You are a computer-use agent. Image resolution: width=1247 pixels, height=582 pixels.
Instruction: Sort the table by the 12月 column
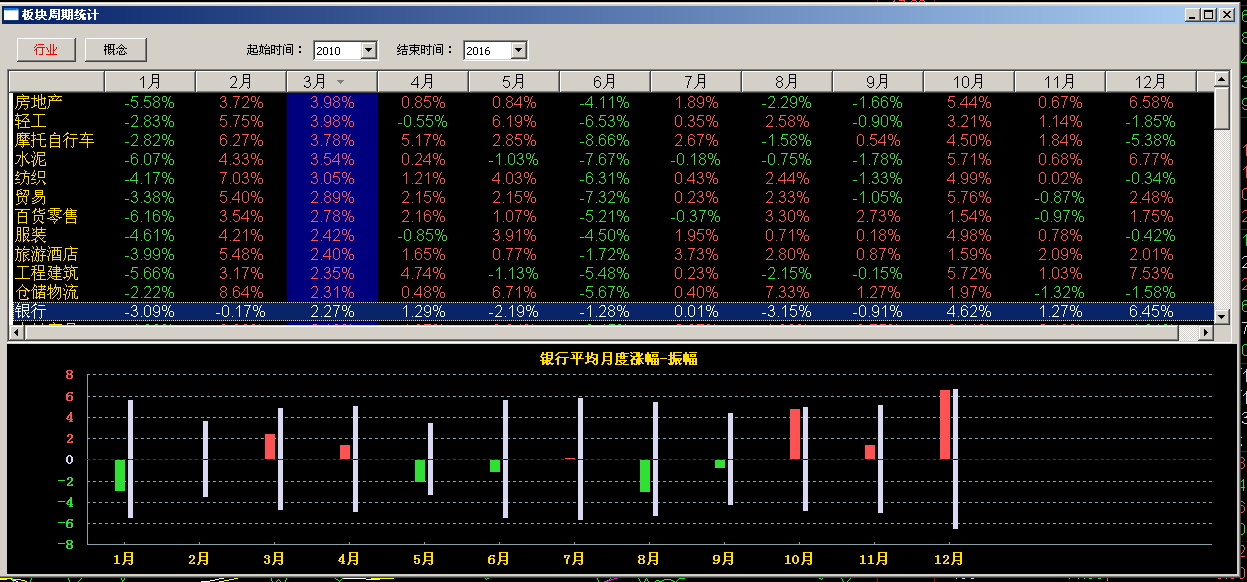click(x=1150, y=82)
